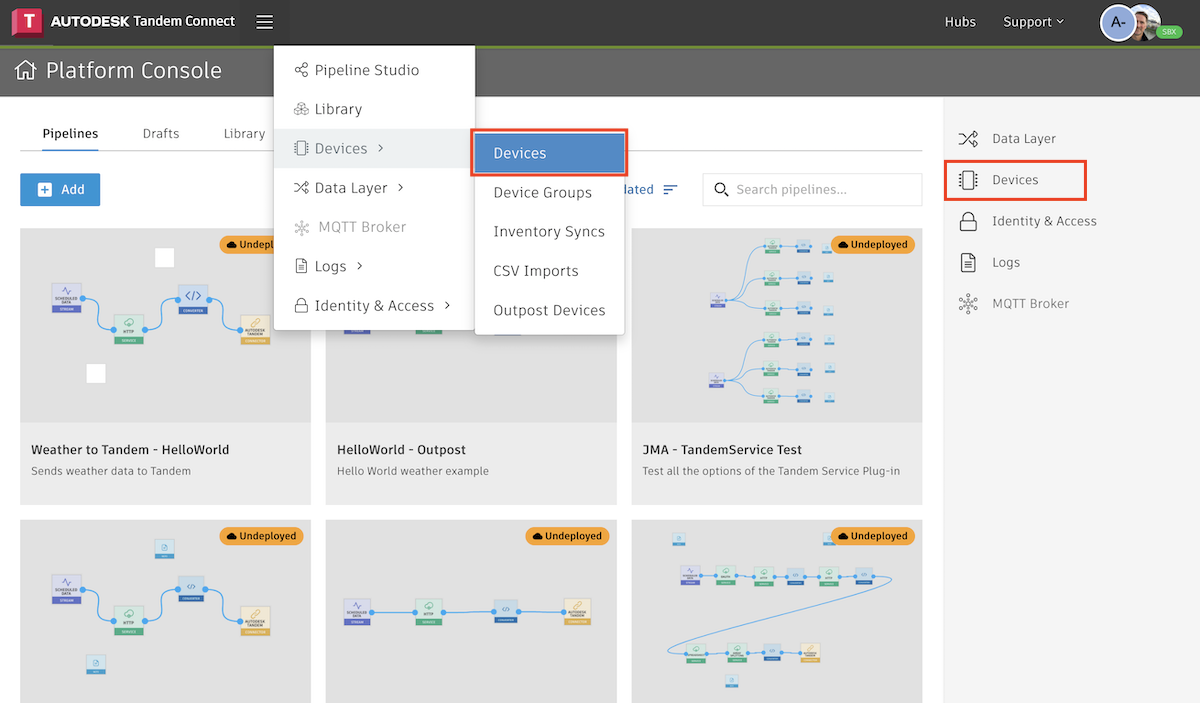Click the Pipeline Studio share icon in menu

tap(301, 70)
